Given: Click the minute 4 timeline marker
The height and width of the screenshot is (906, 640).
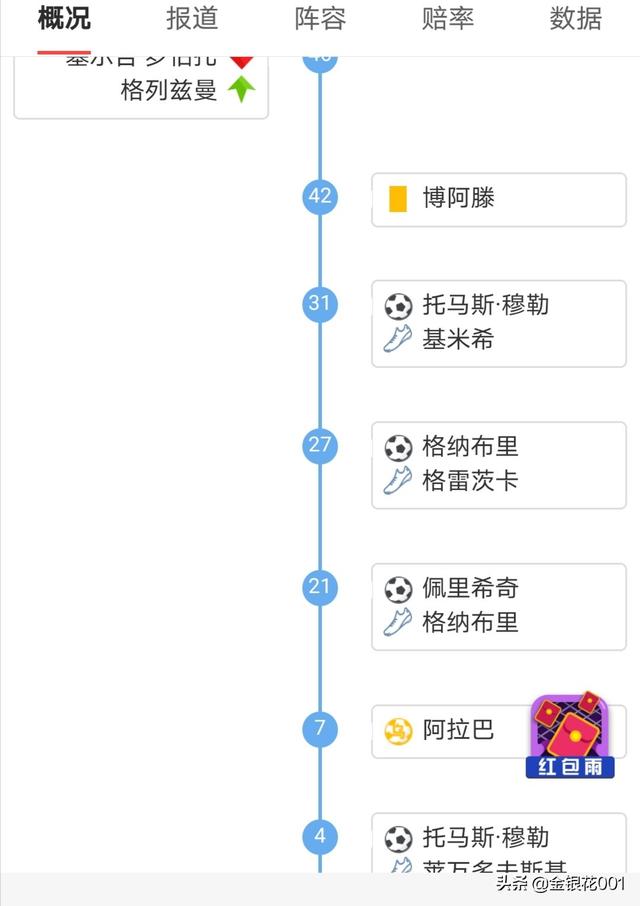Looking at the screenshot, I should (x=320, y=836).
